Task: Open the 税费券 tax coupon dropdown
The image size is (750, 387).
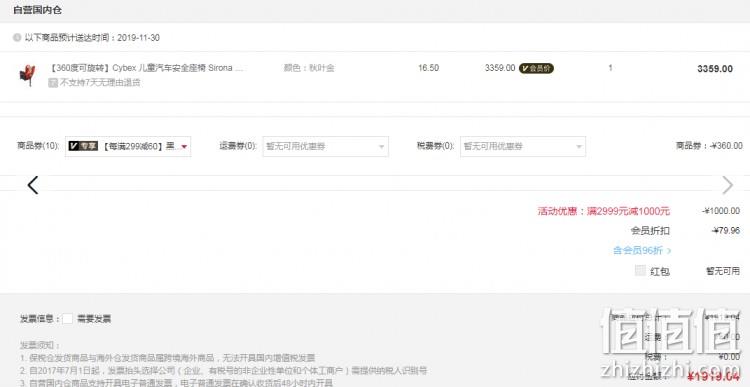Action: [x=523, y=146]
